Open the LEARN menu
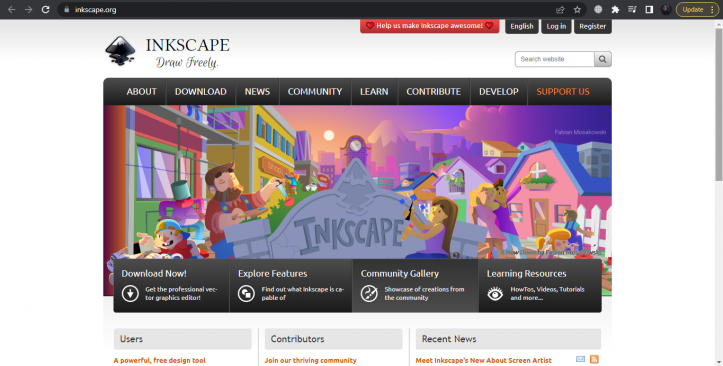The width and height of the screenshot is (723, 366). click(374, 92)
